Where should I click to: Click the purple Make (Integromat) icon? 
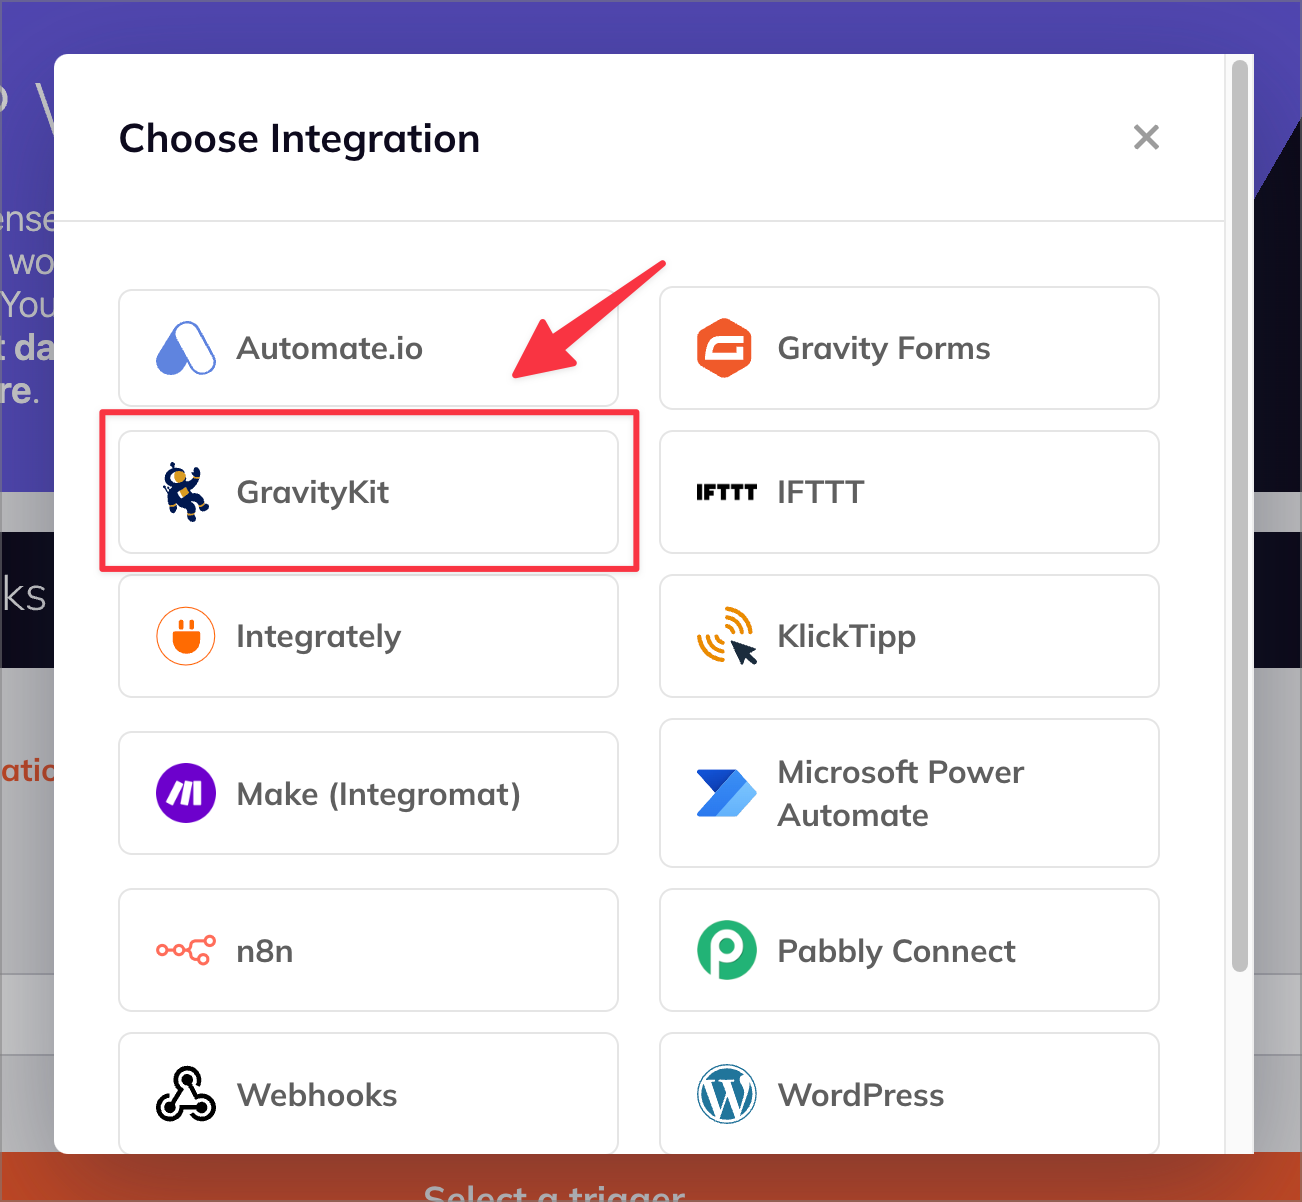[x=186, y=793]
